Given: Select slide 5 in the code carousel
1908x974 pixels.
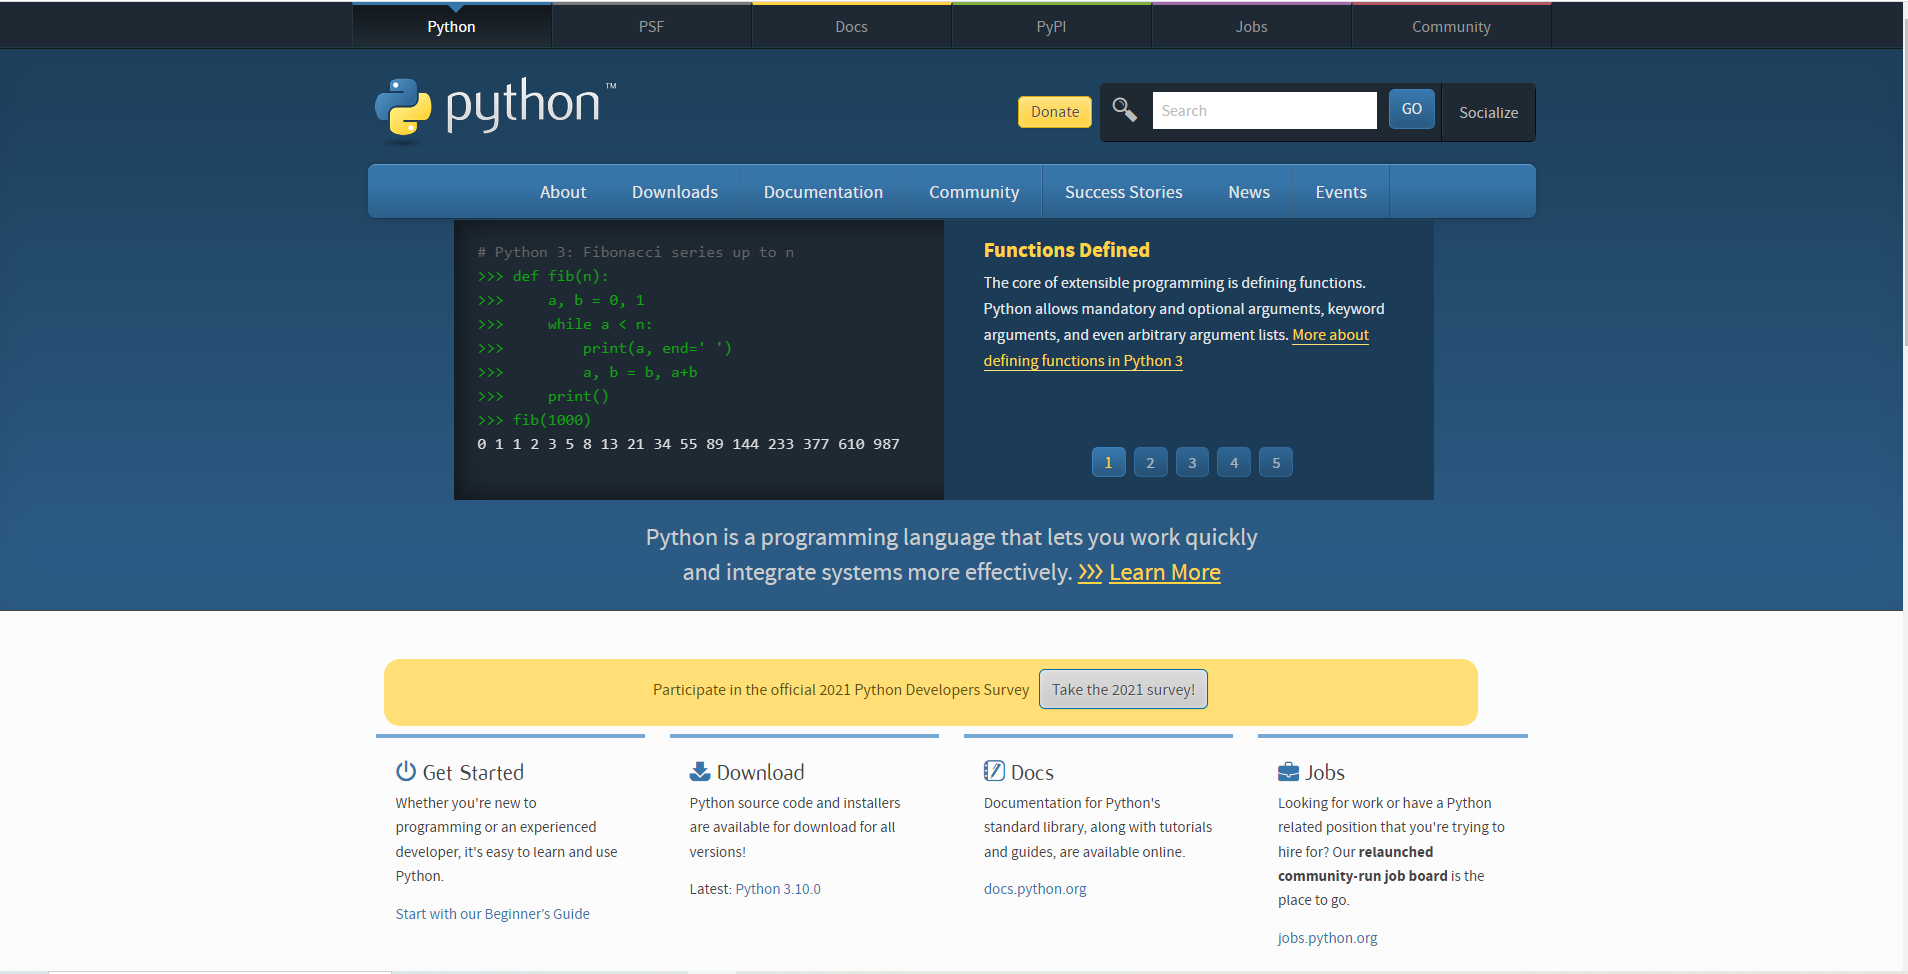Looking at the screenshot, I should pos(1276,462).
